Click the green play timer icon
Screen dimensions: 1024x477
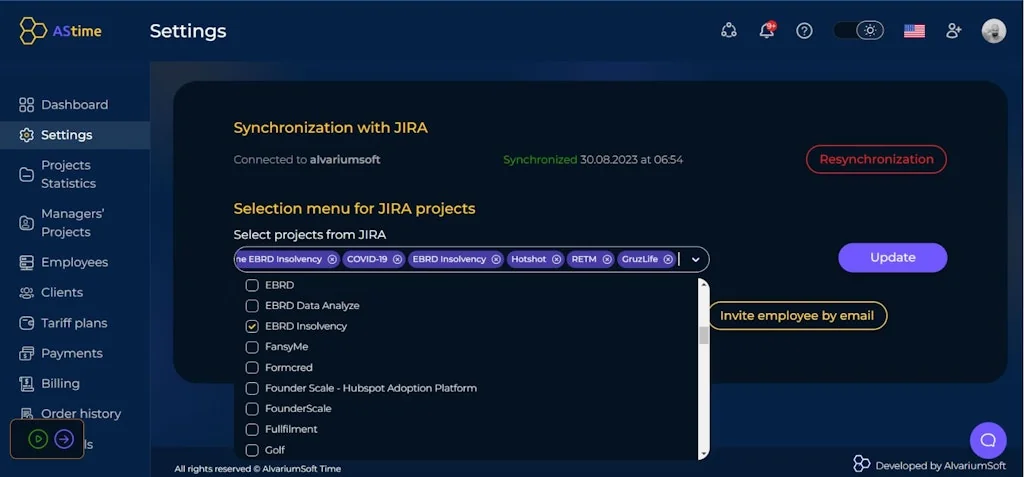pyautogui.click(x=38, y=438)
